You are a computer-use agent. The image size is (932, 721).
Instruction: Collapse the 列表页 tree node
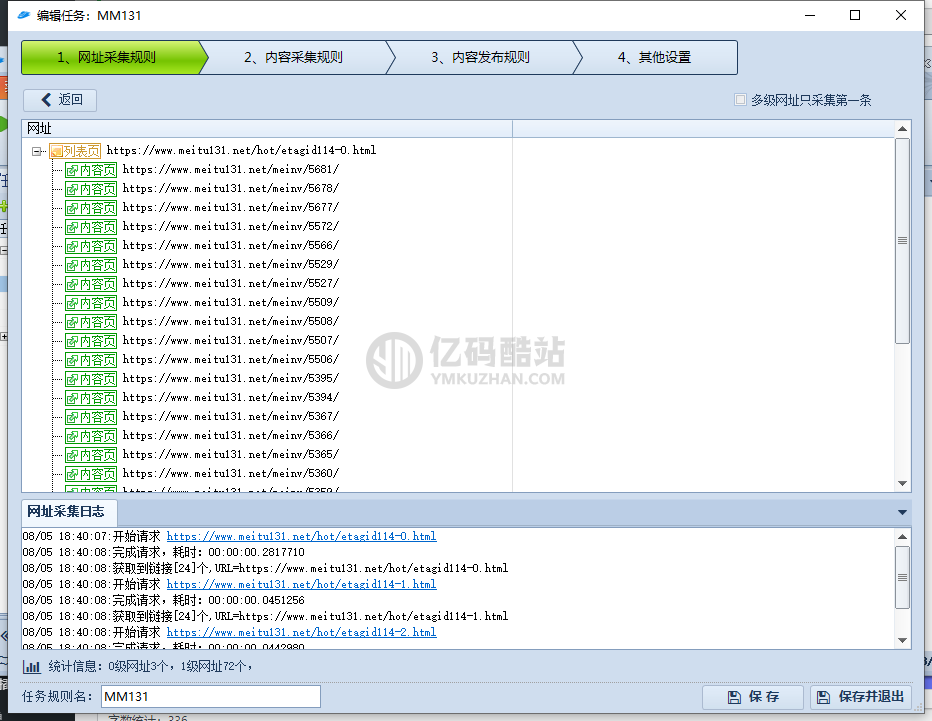point(36,151)
